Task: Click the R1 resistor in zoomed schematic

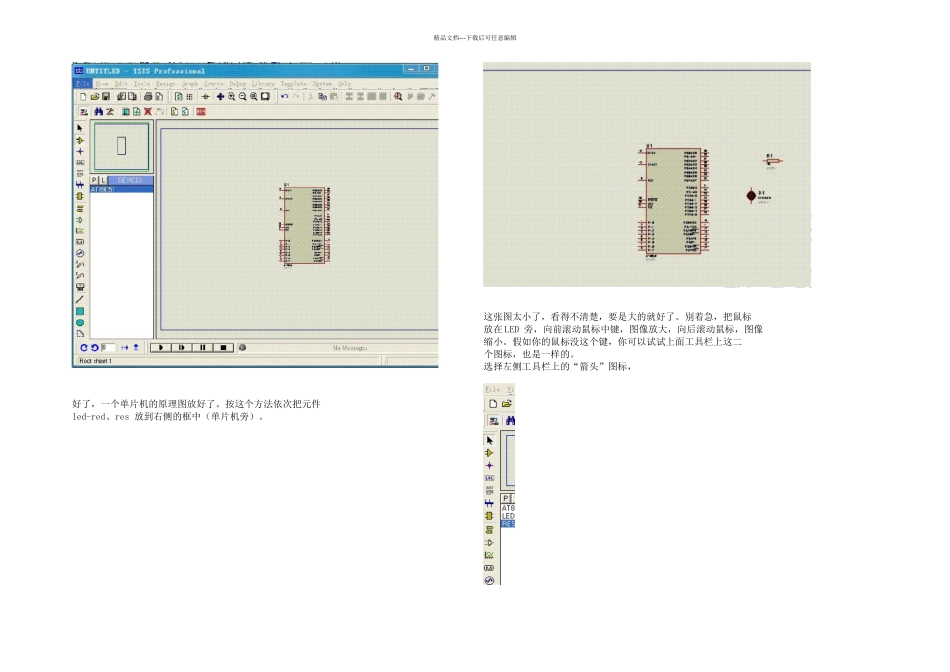Action: (772, 161)
